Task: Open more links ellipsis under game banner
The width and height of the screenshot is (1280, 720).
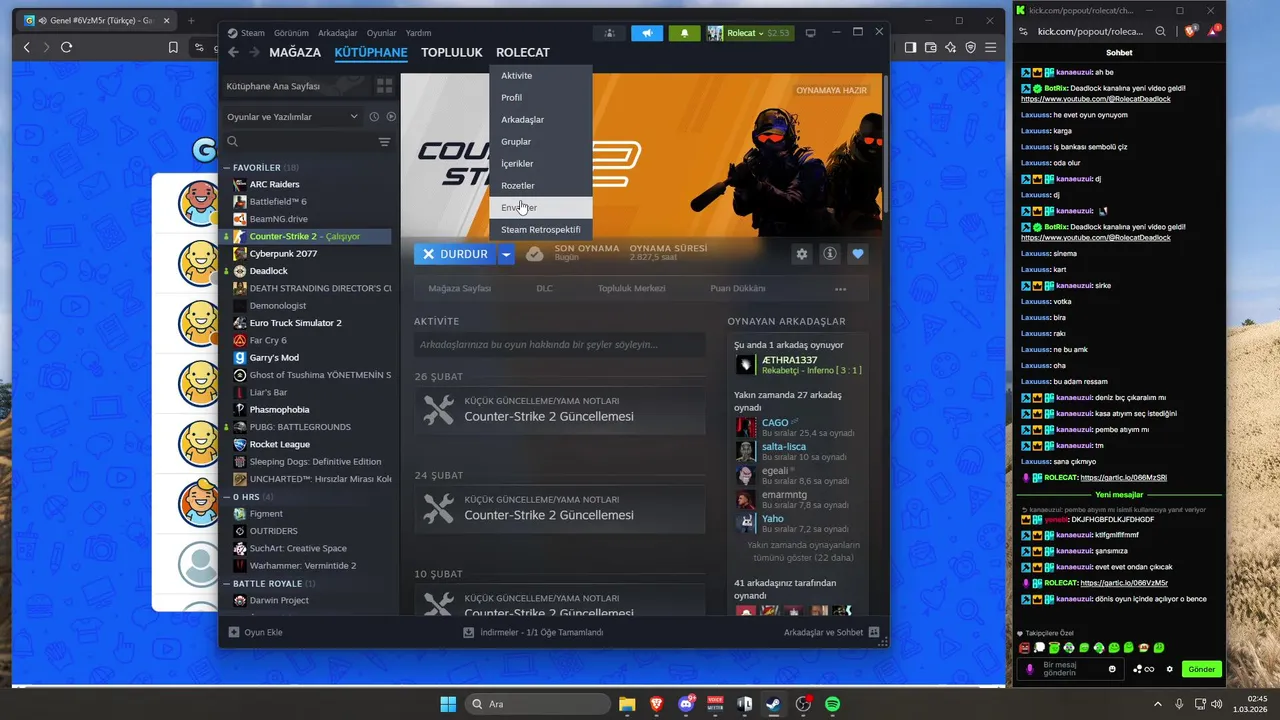Action: 840,289
